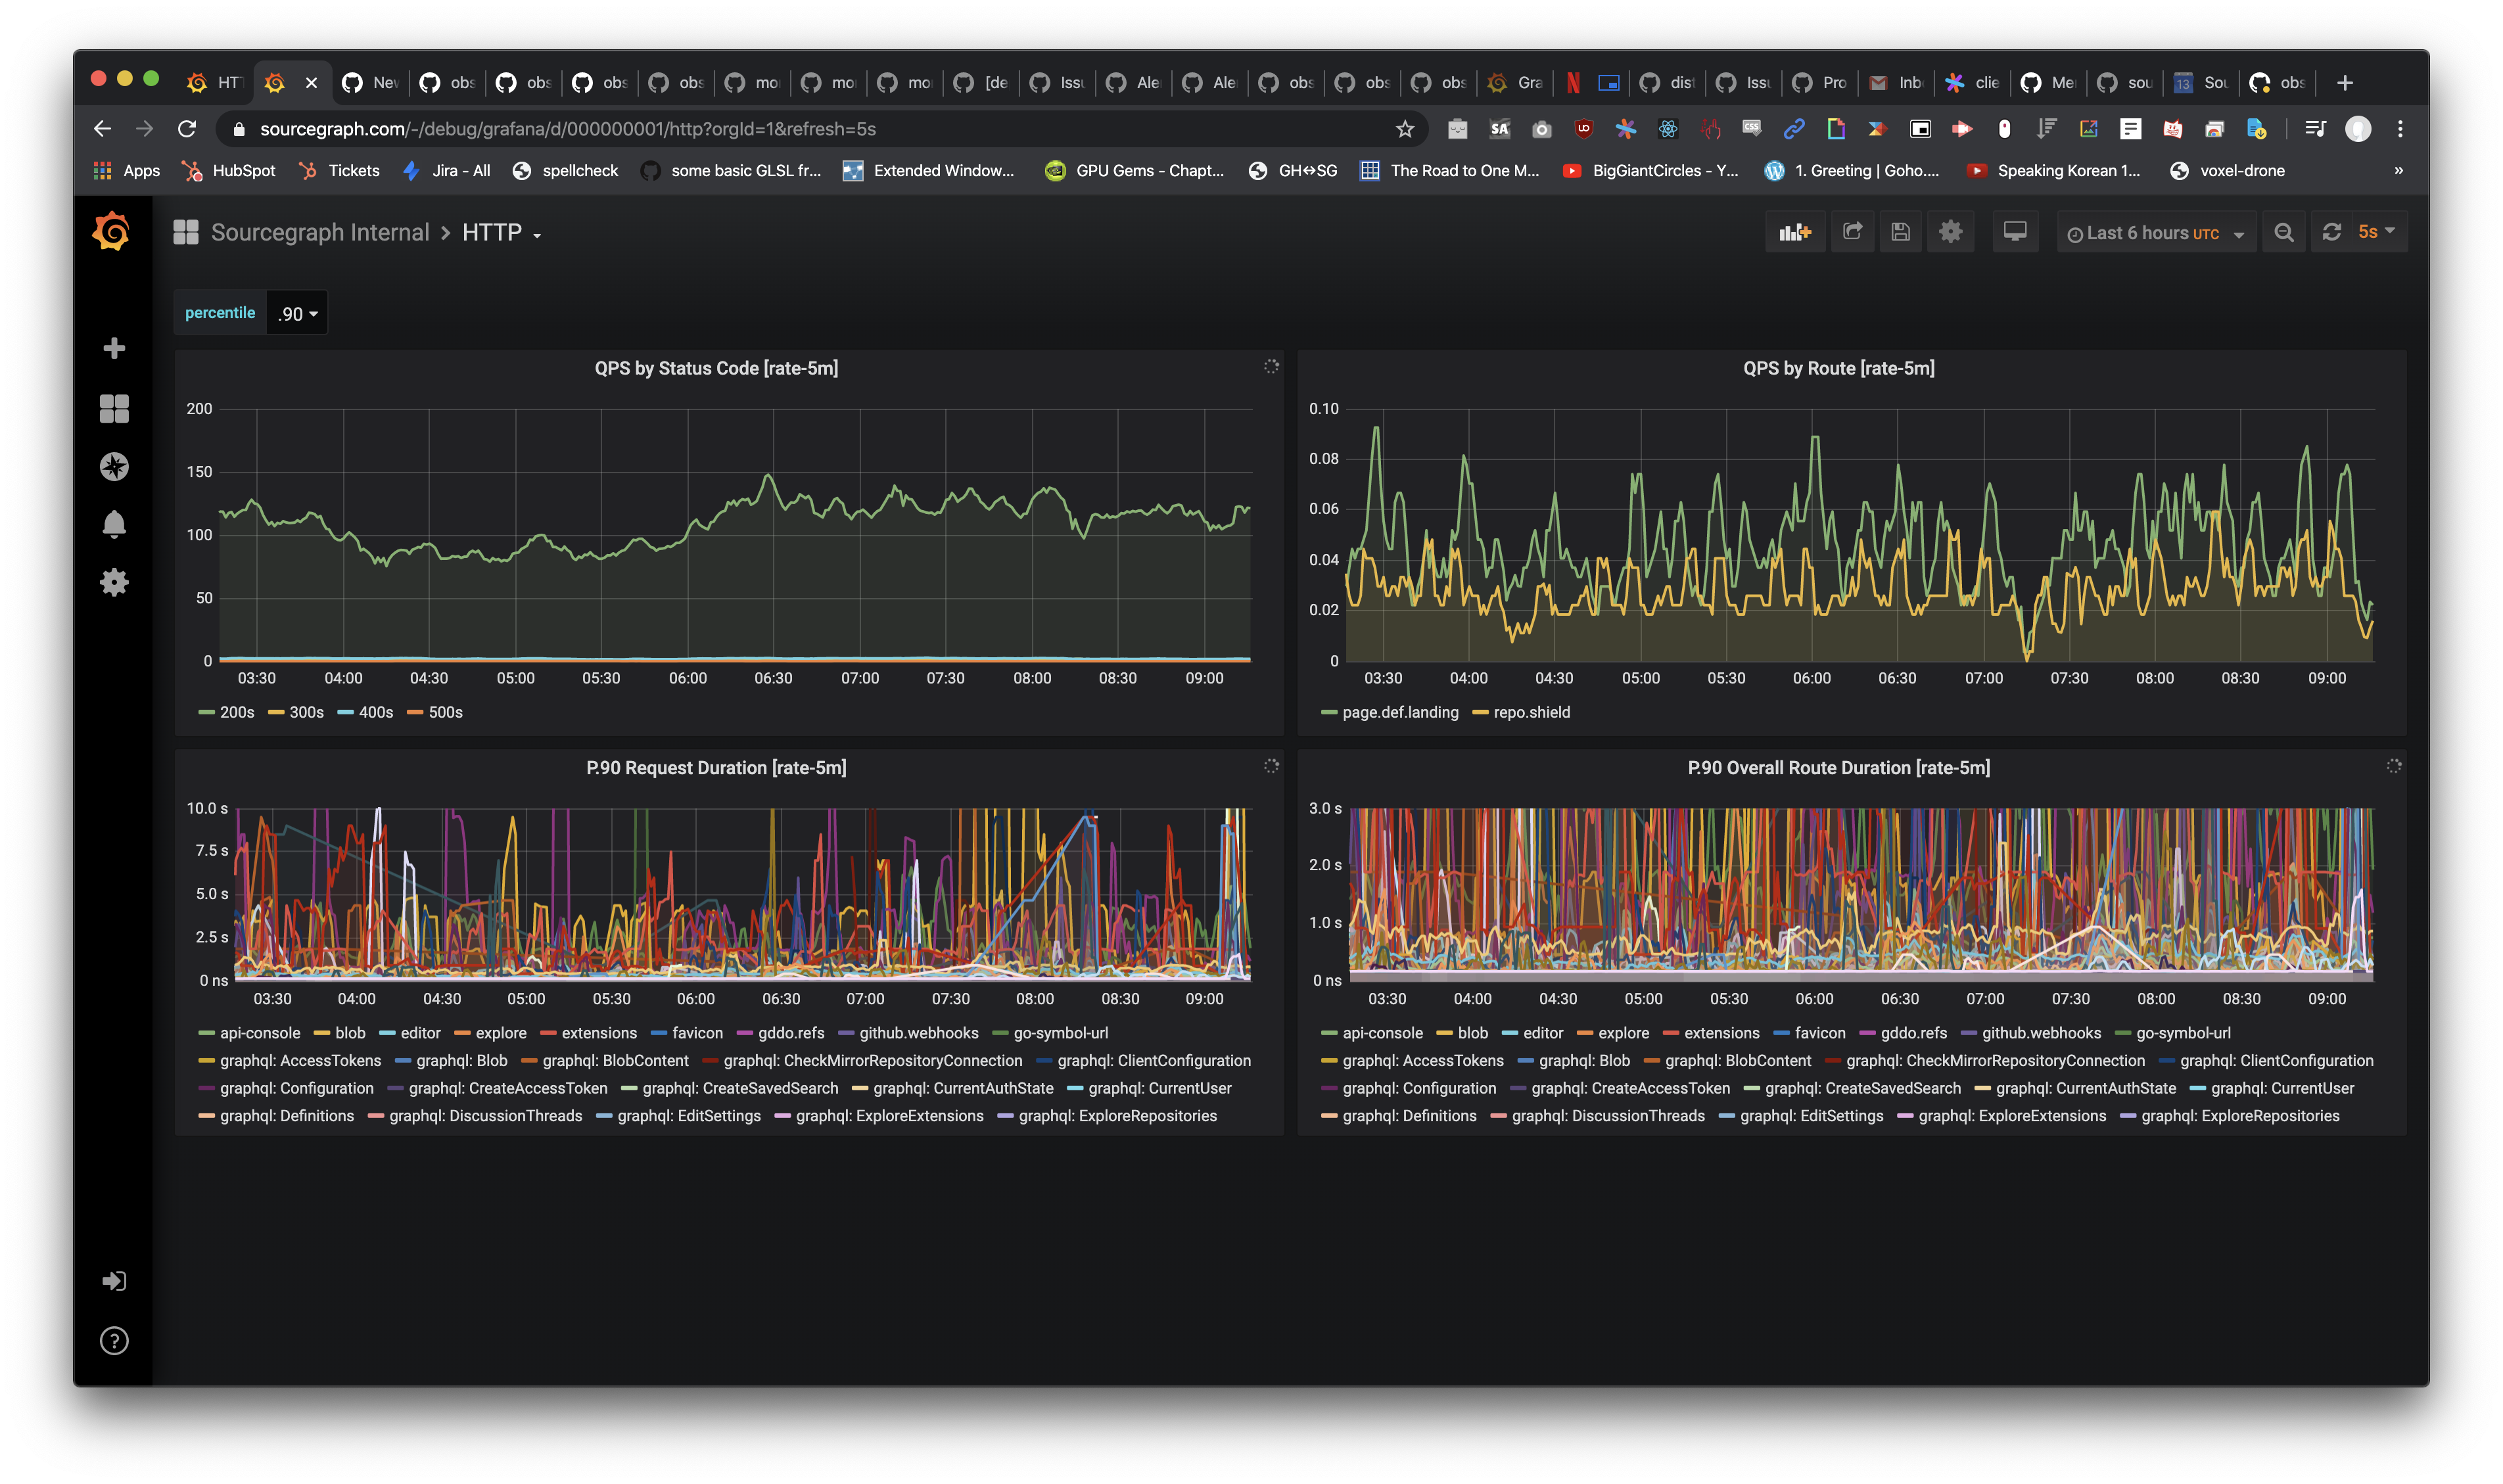The height and width of the screenshot is (1484, 2503).
Task: Open the spellcheck bookmark
Action: (566, 171)
